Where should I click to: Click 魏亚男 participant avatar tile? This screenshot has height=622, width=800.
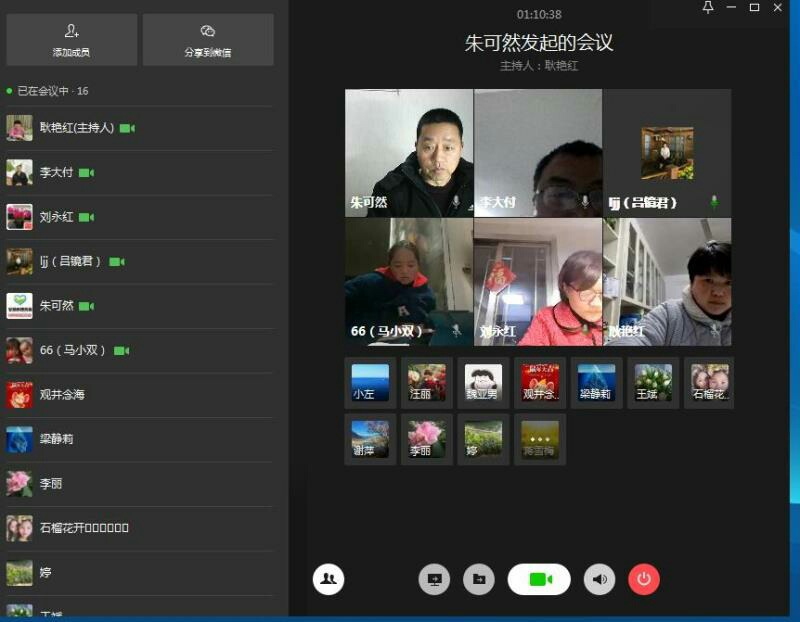click(x=483, y=382)
